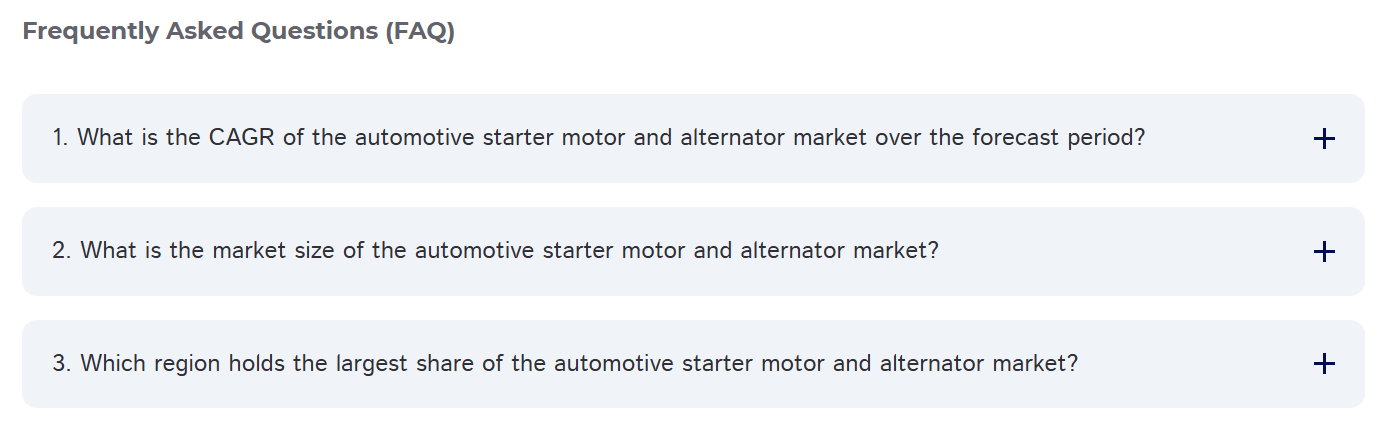The image size is (1387, 430).
Task: Select the third FAQ question text about region
Action: [565, 363]
